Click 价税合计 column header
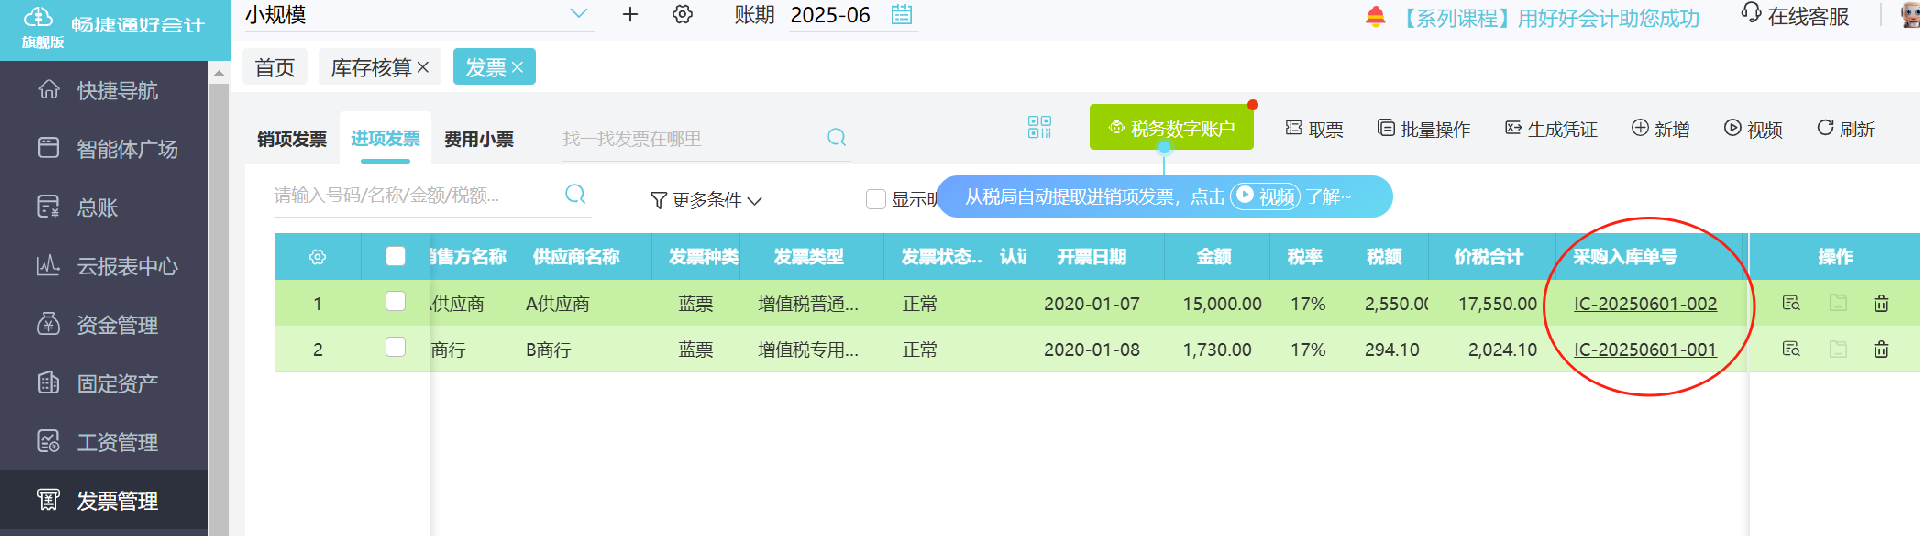 (x=1488, y=257)
